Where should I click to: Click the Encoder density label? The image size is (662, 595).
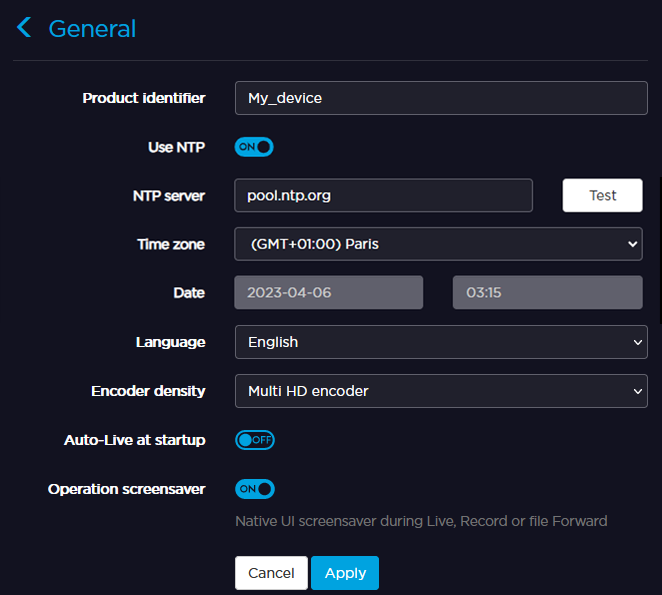[148, 391]
